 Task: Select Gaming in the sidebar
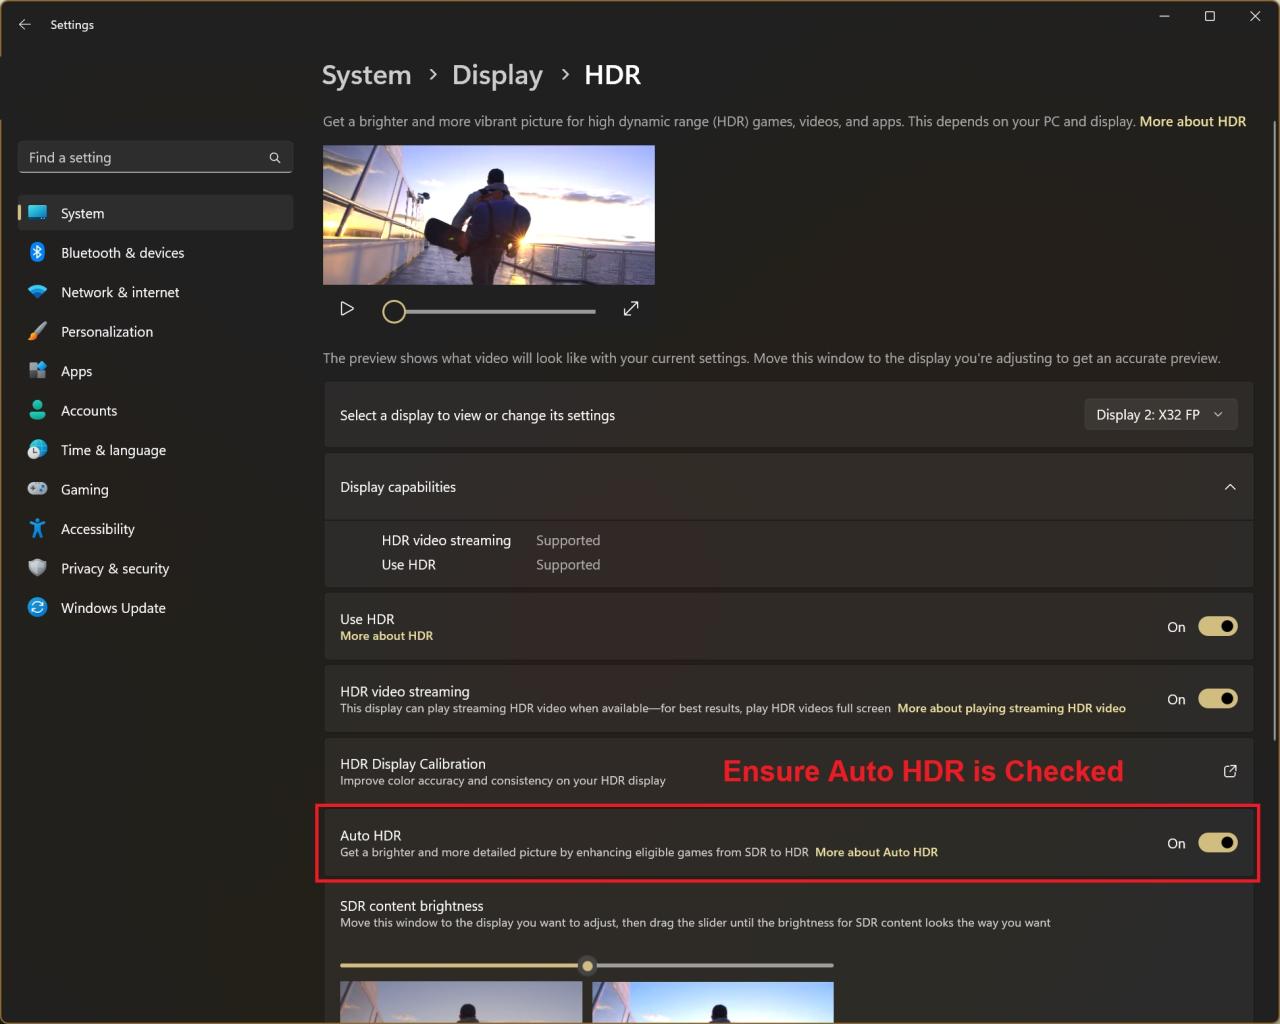[84, 490]
